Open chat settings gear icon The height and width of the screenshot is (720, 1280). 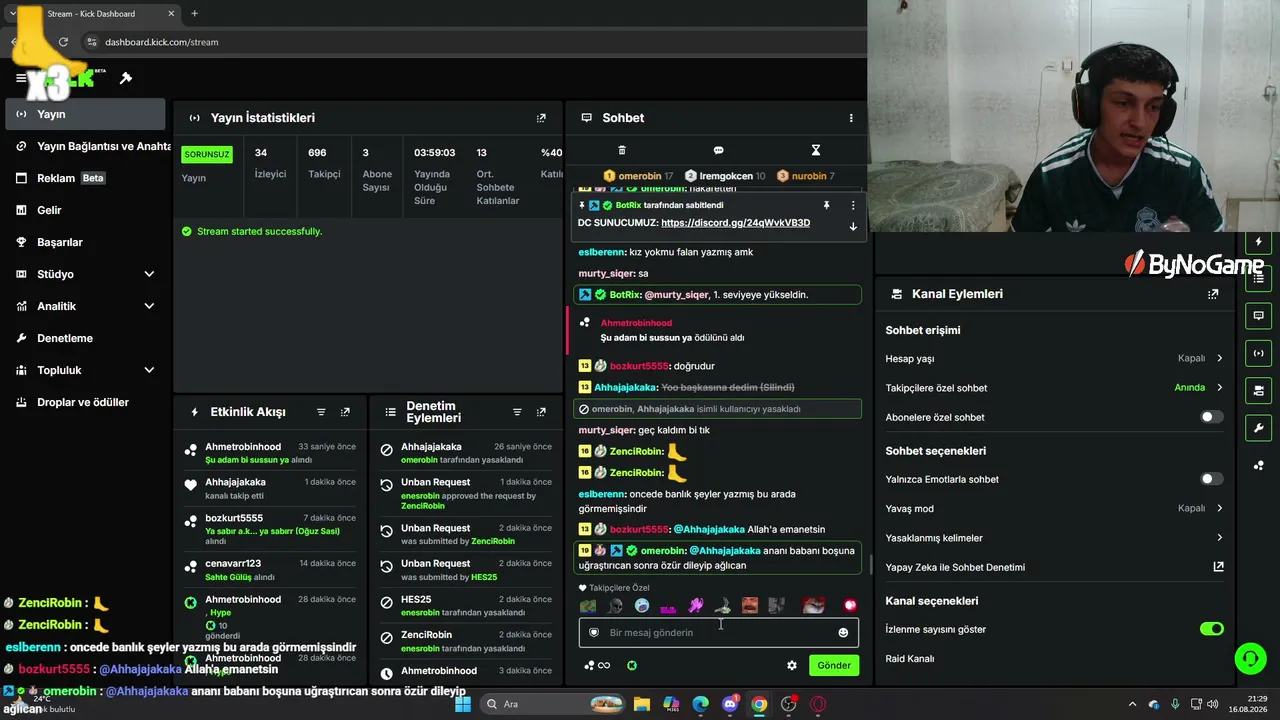pos(792,665)
